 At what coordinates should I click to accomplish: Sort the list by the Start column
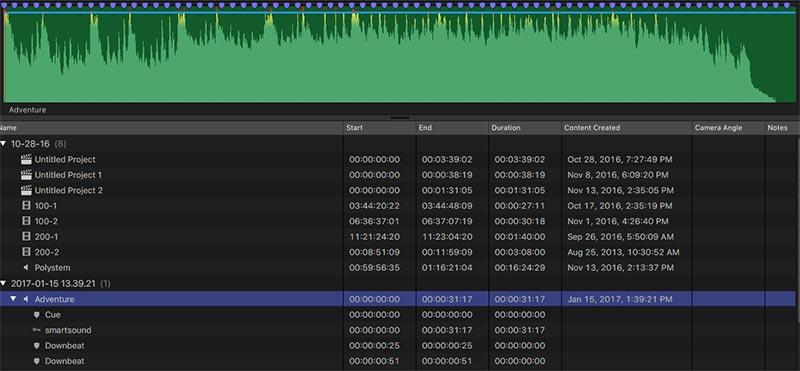tap(380, 128)
